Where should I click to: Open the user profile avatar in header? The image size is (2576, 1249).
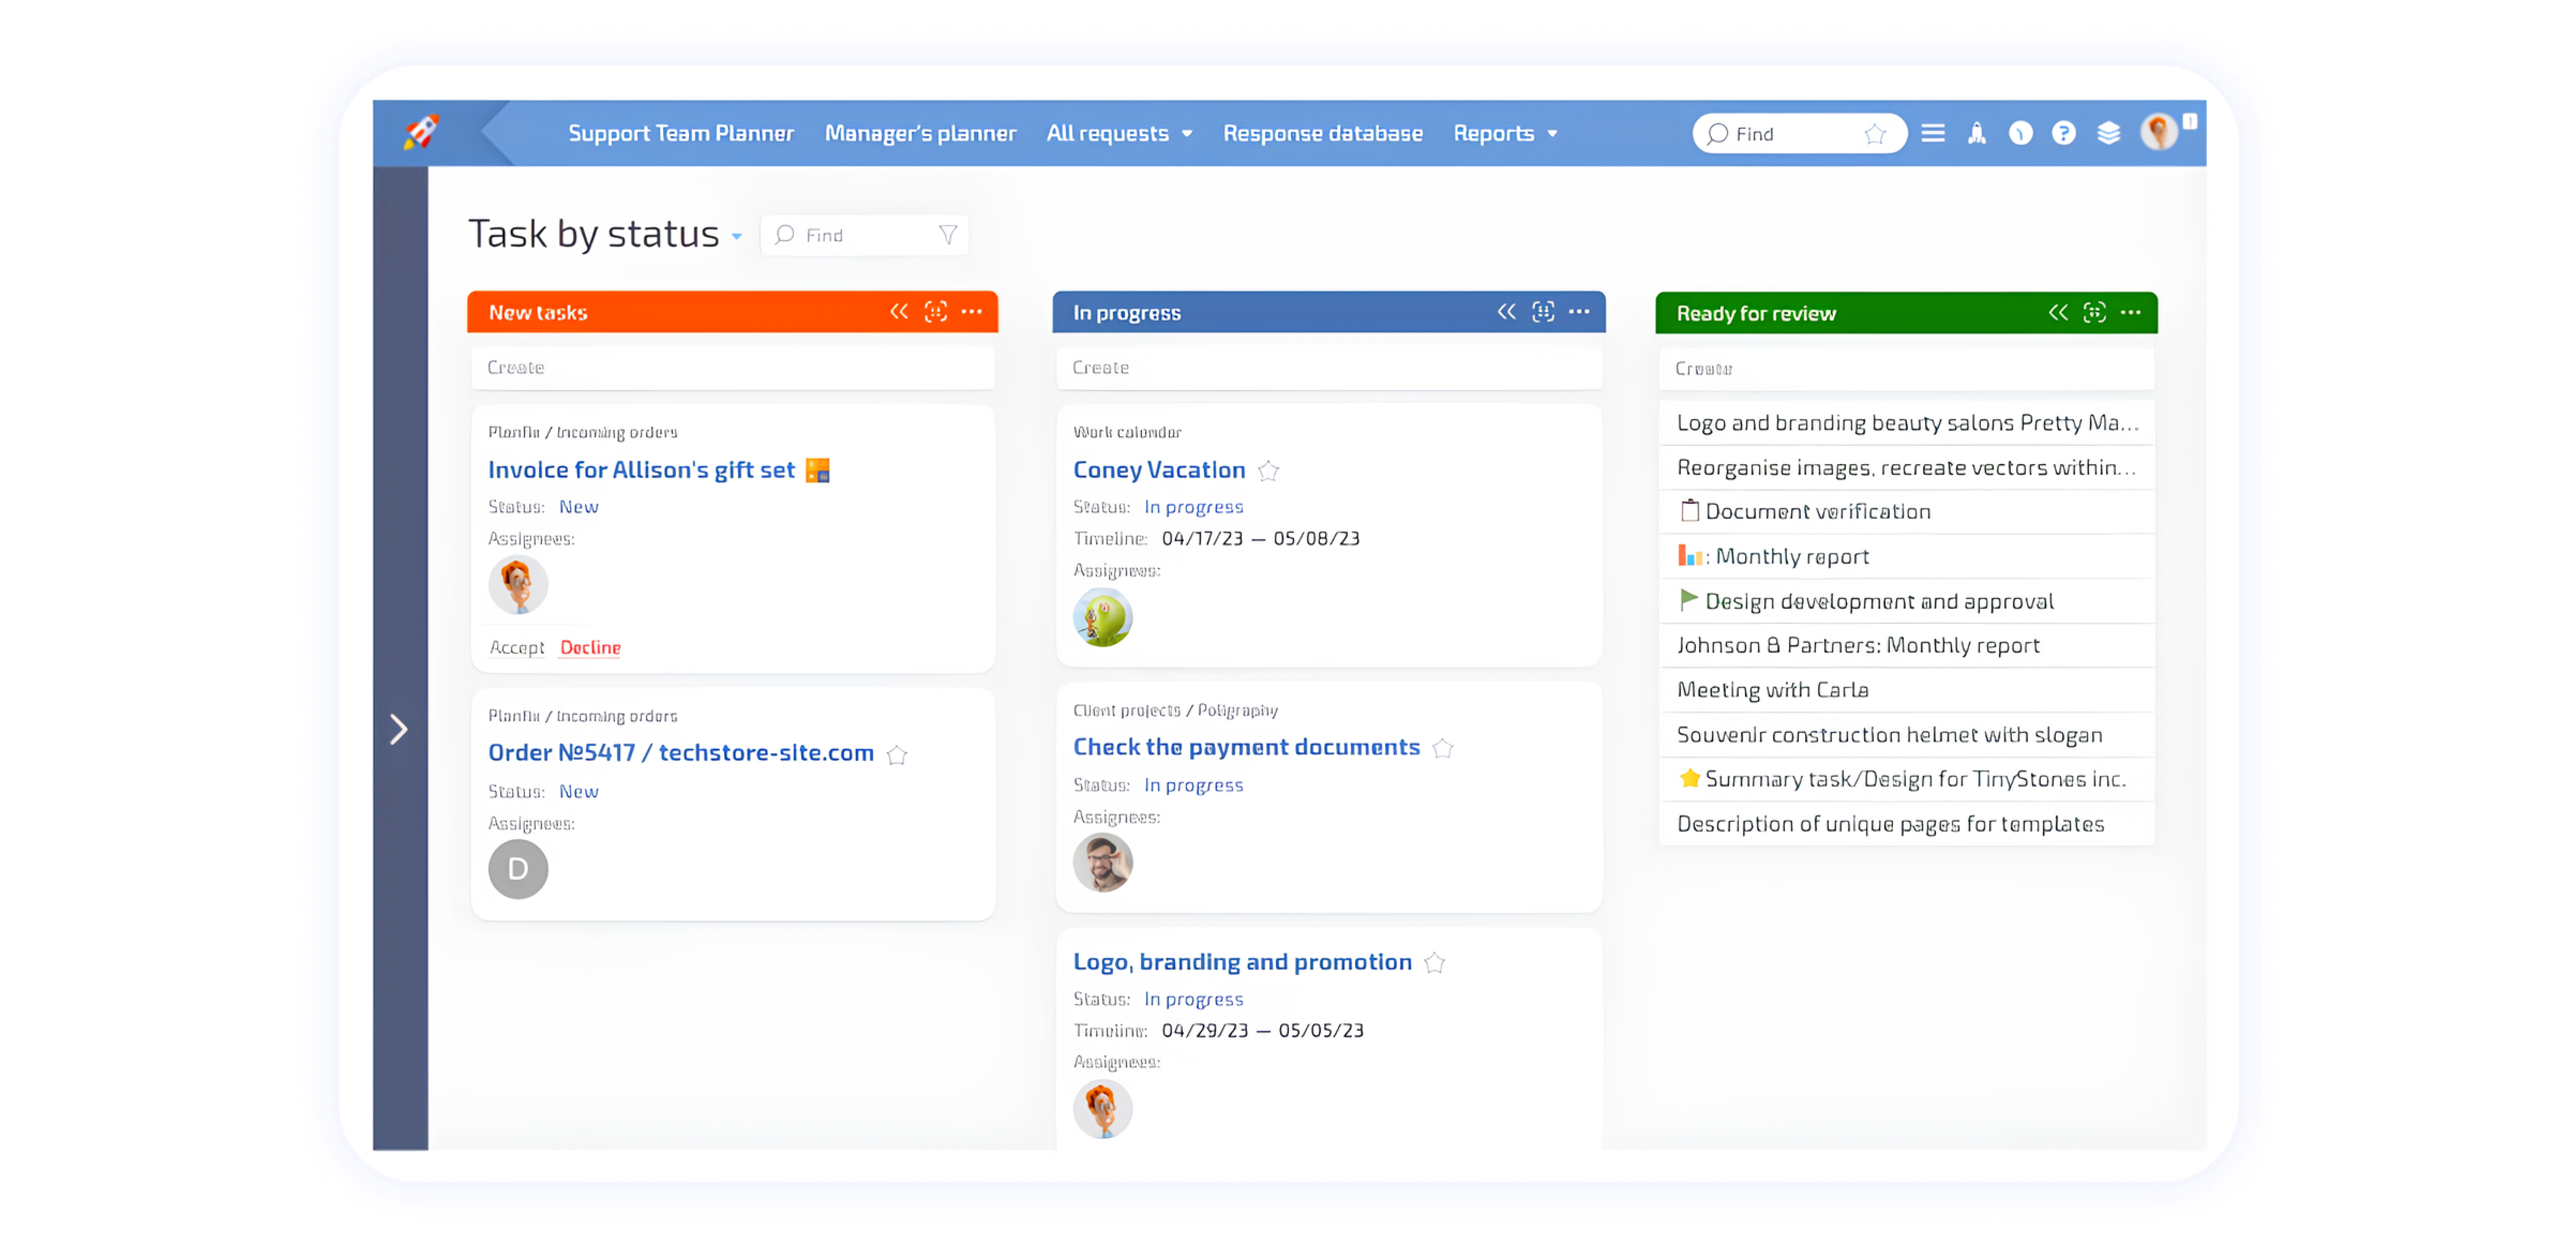[2159, 132]
